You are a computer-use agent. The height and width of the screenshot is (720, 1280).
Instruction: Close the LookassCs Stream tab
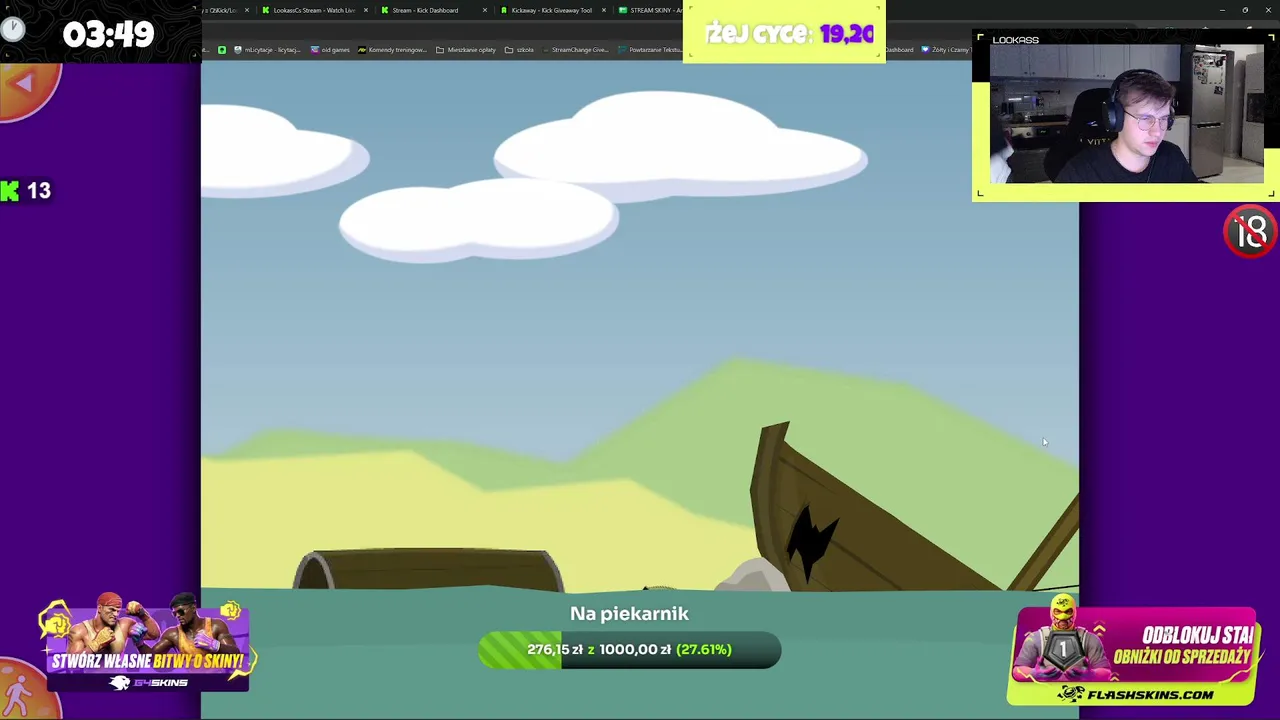(x=365, y=10)
